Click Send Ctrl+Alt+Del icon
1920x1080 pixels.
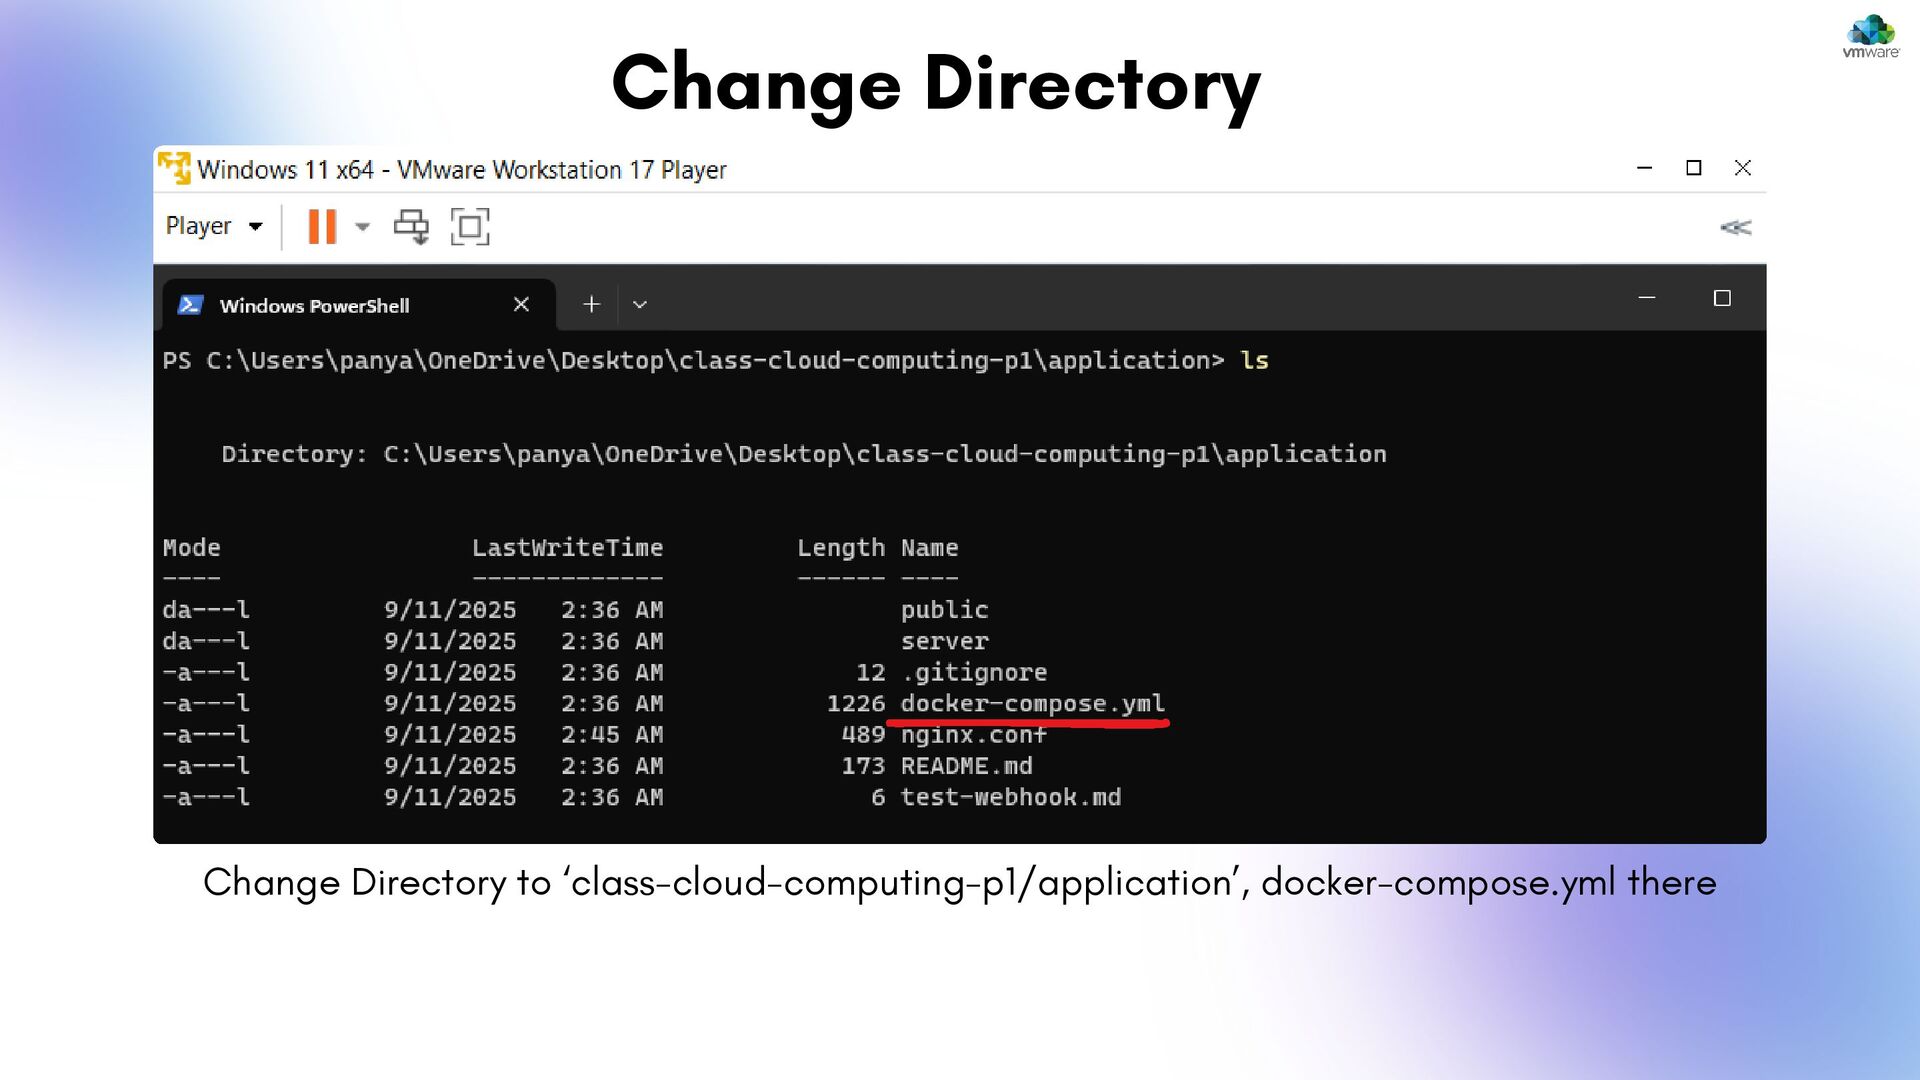tap(411, 227)
